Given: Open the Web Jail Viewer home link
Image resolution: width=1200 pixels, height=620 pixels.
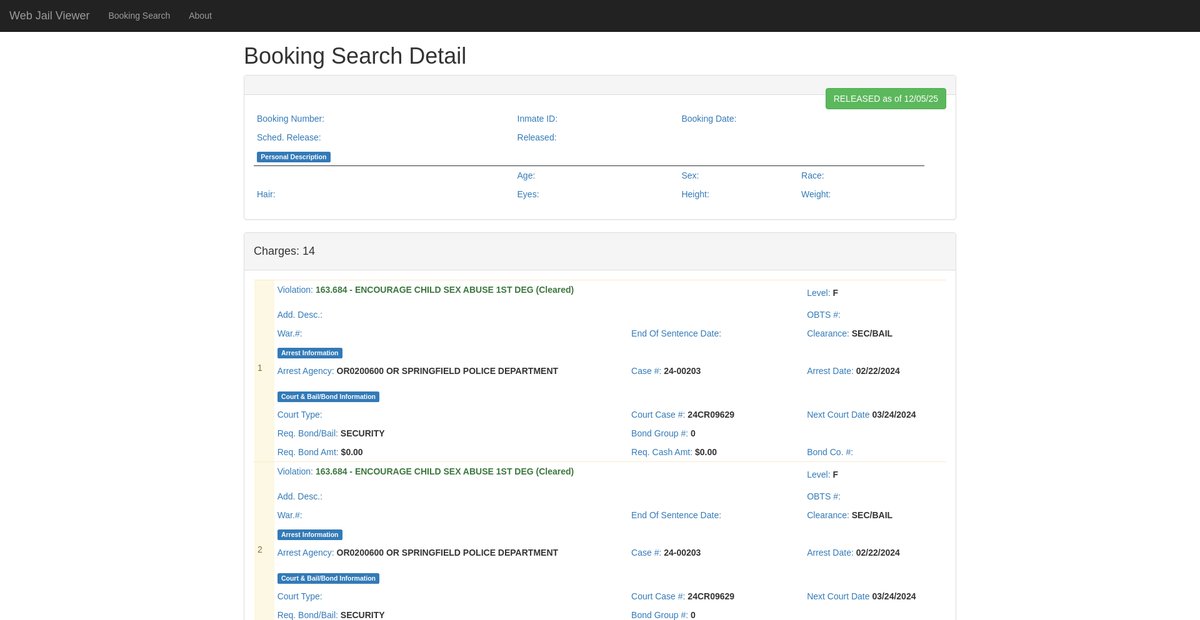Looking at the screenshot, I should tap(49, 16).
